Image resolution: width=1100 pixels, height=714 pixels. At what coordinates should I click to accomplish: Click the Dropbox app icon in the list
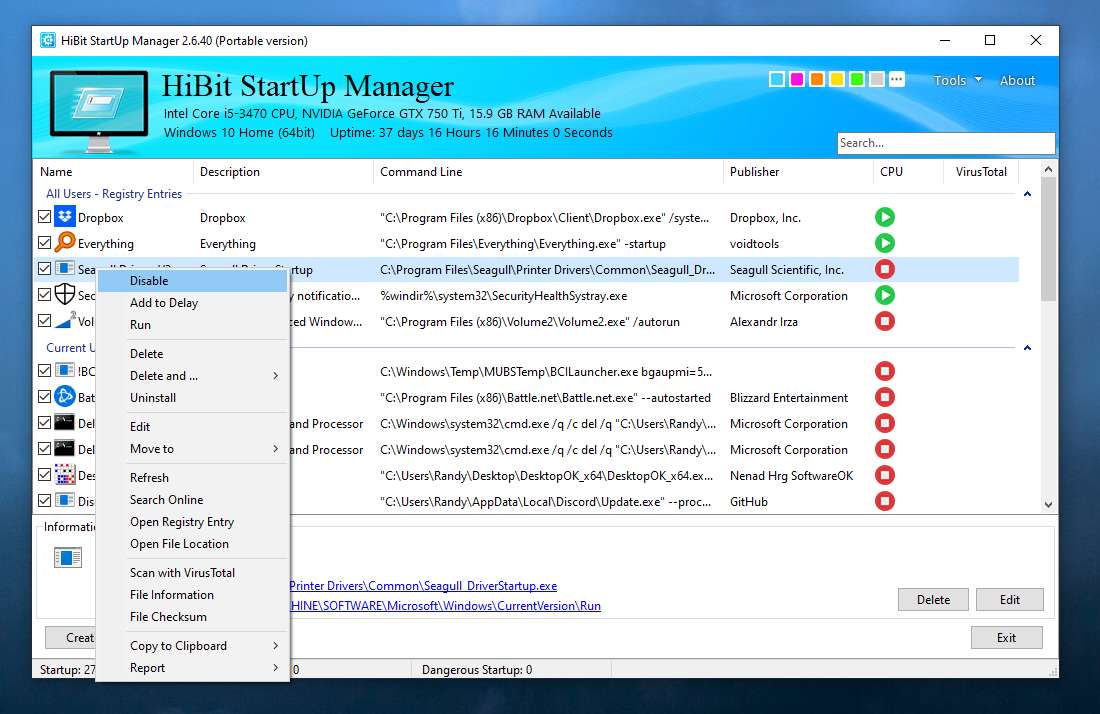click(65, 217)
